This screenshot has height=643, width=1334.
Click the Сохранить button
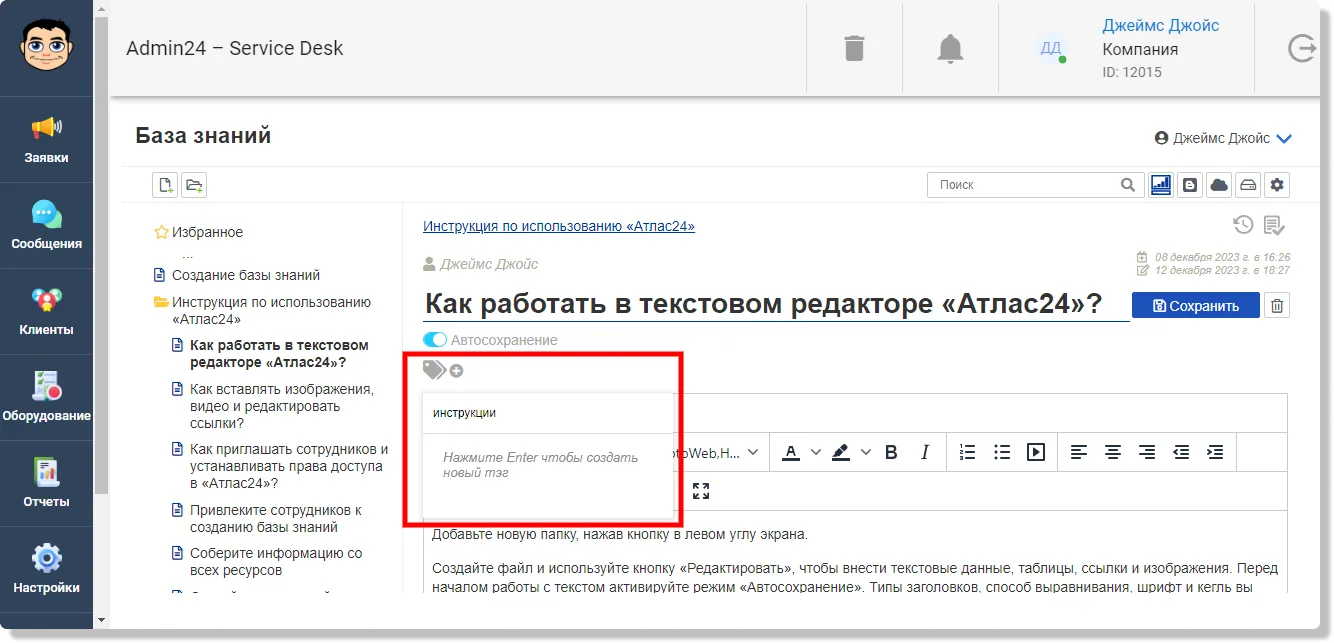(1196, 306)
